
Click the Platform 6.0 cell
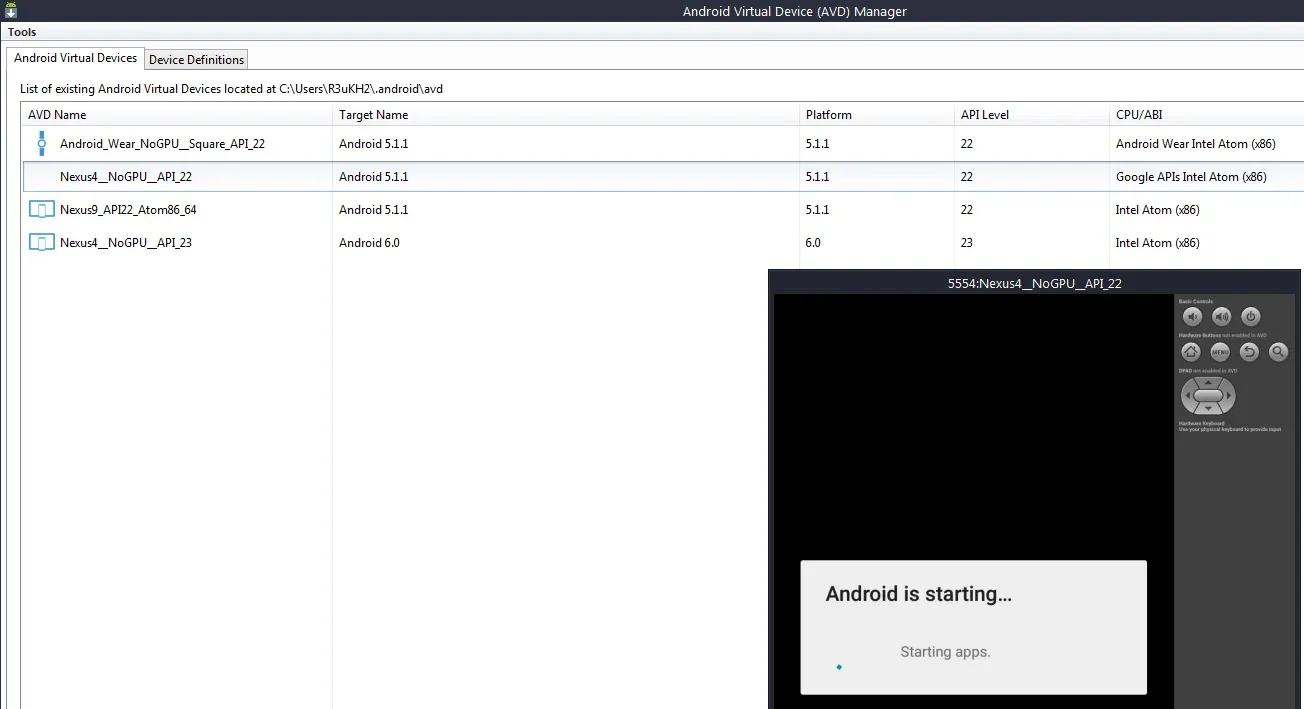click(x=813, y=243)
